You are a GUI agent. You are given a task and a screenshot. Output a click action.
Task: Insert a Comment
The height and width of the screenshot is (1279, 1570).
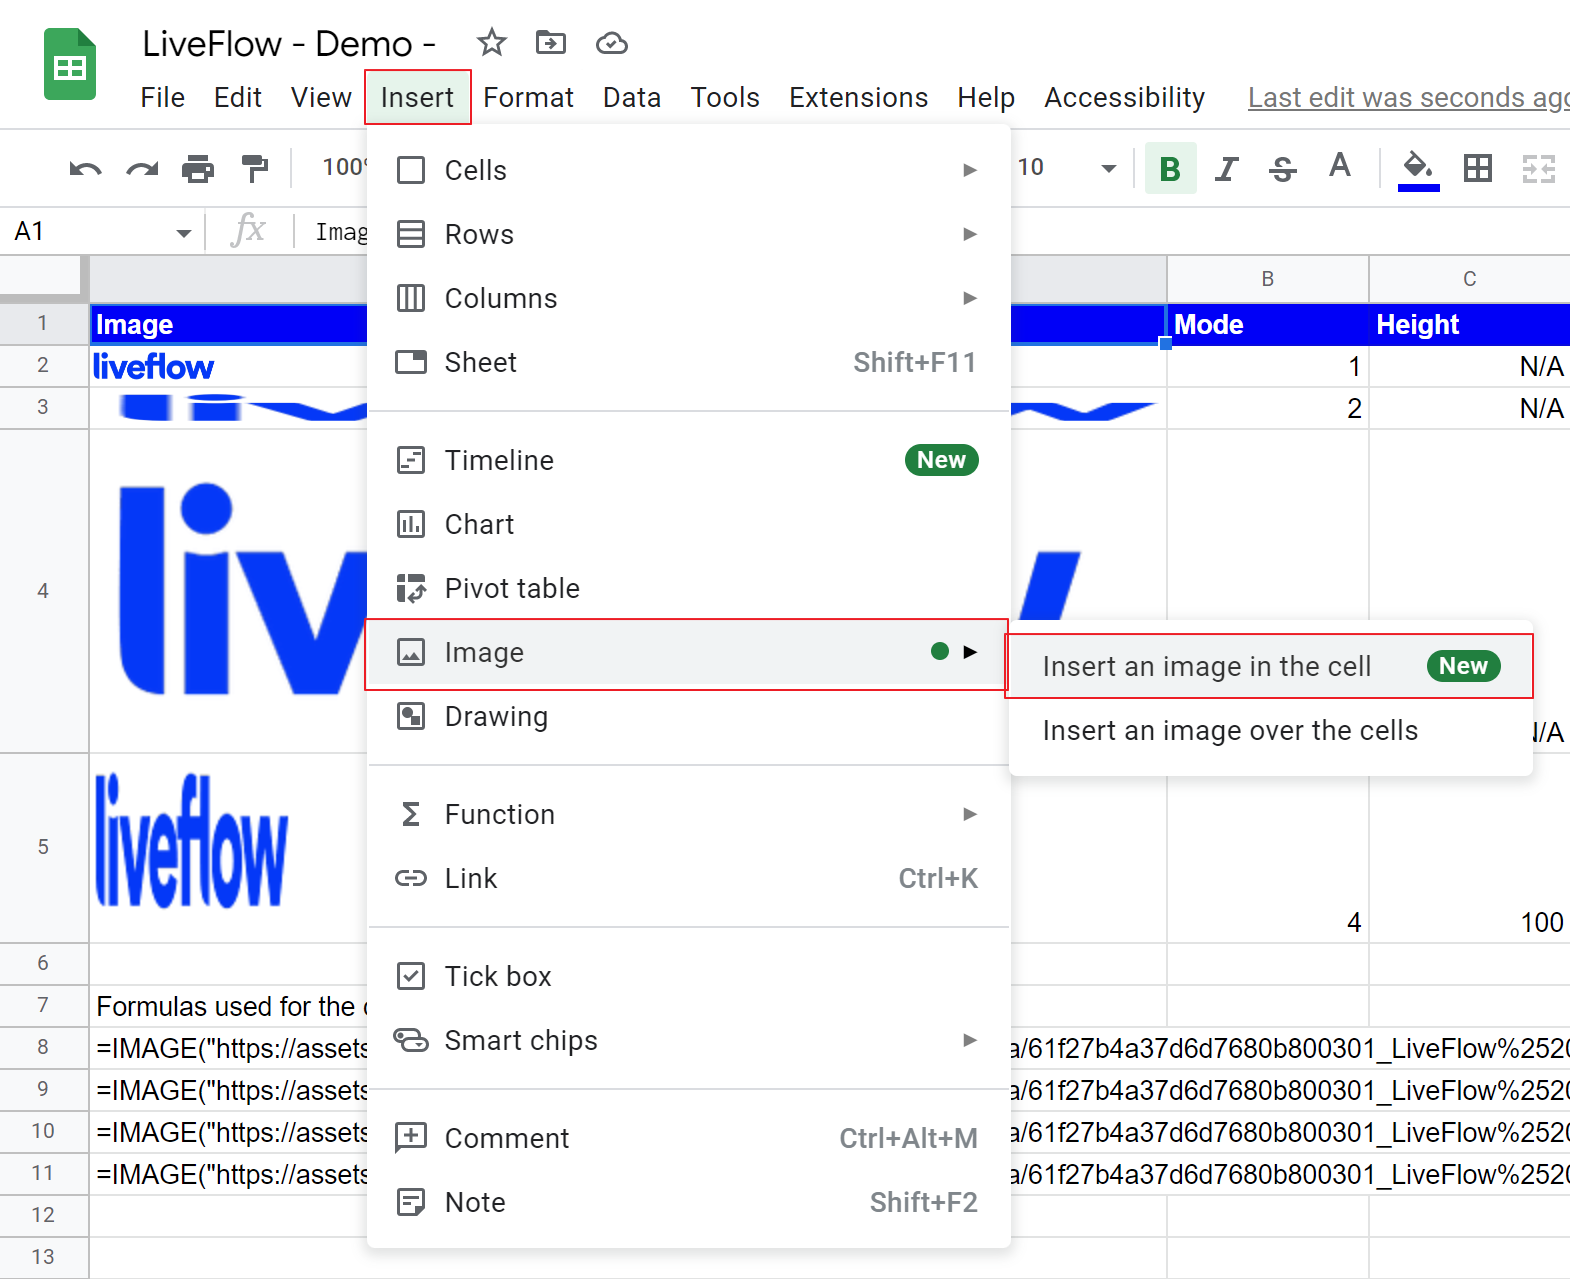pos(688,1138)
